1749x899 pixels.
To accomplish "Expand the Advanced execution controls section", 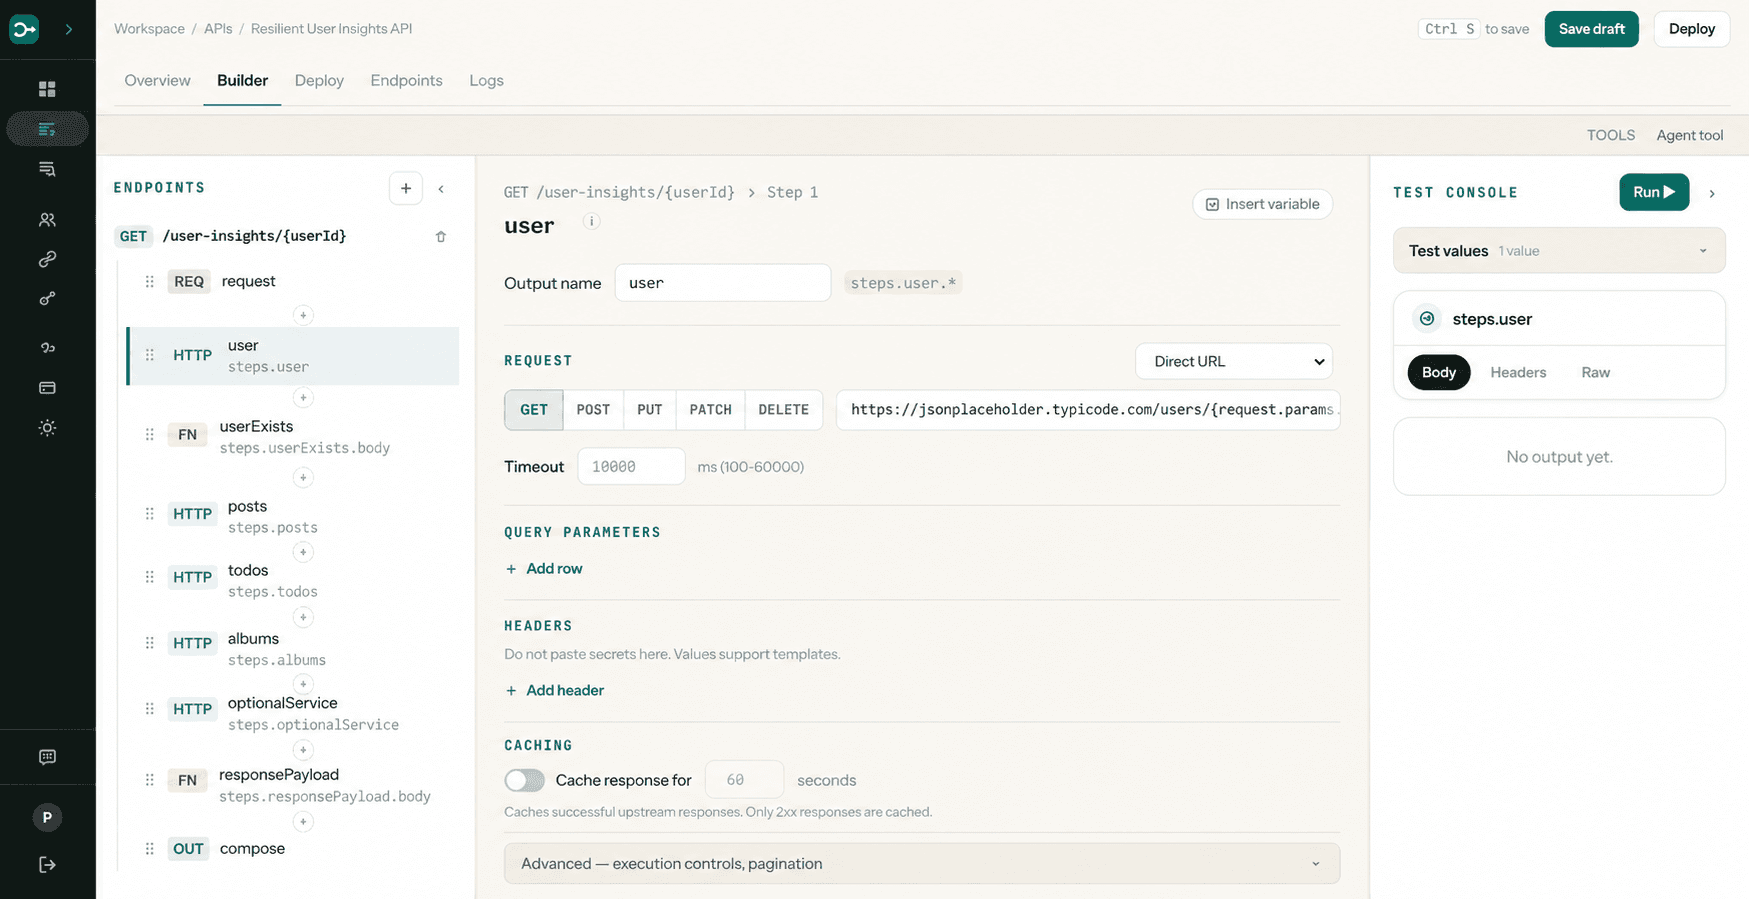I will click(x=921, y=864).
